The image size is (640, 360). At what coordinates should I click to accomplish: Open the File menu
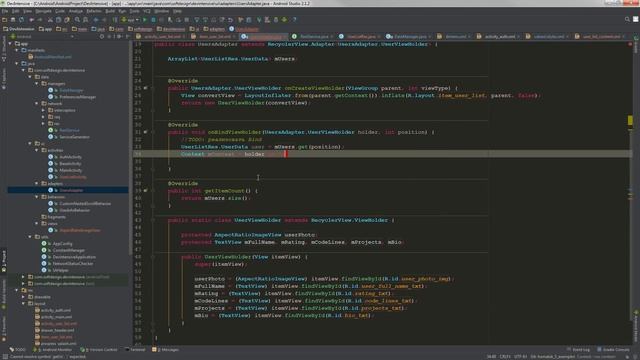pos(5,11)
